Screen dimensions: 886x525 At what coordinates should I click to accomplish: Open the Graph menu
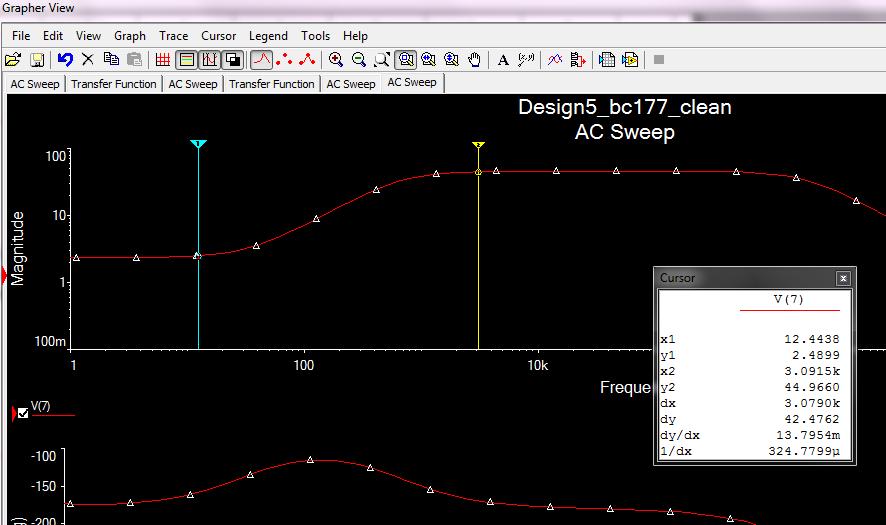pos(130,36)
